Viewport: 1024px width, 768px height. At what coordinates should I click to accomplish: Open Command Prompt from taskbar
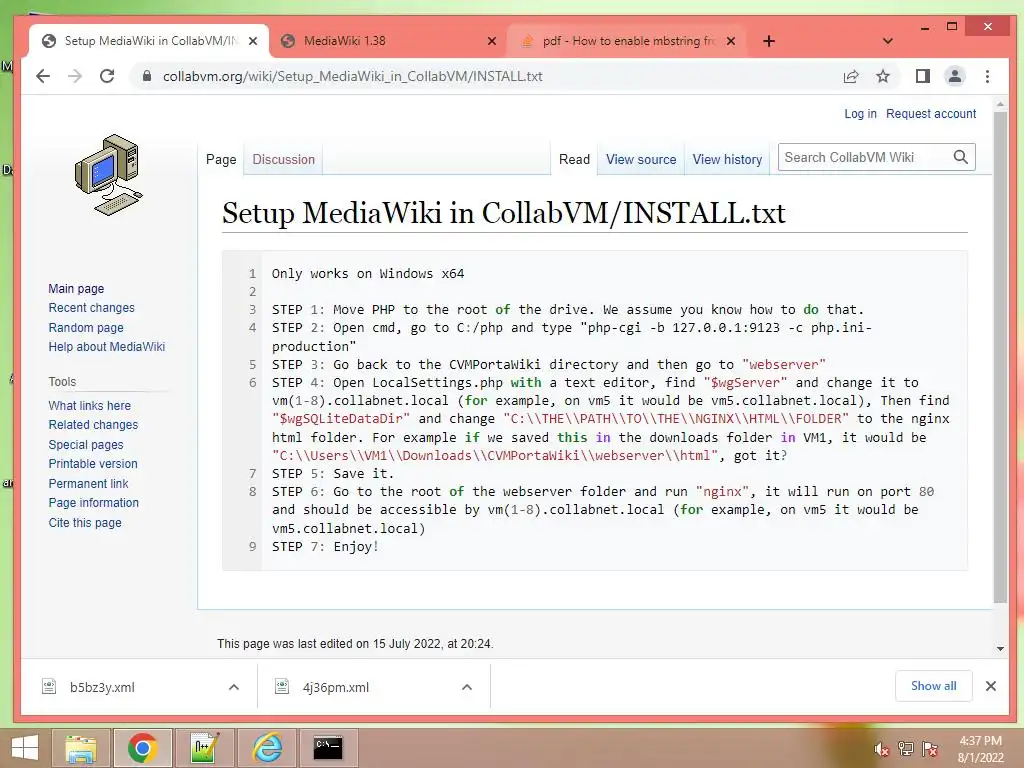point(328,748)
